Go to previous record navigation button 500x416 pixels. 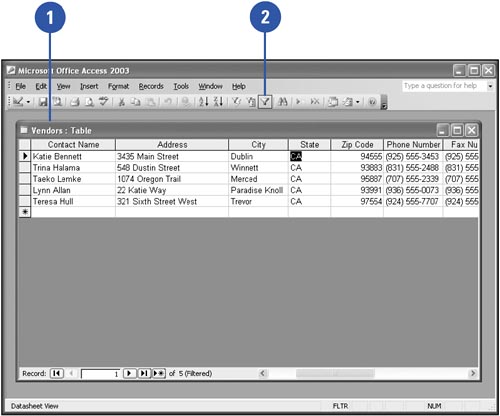(71, 373)
